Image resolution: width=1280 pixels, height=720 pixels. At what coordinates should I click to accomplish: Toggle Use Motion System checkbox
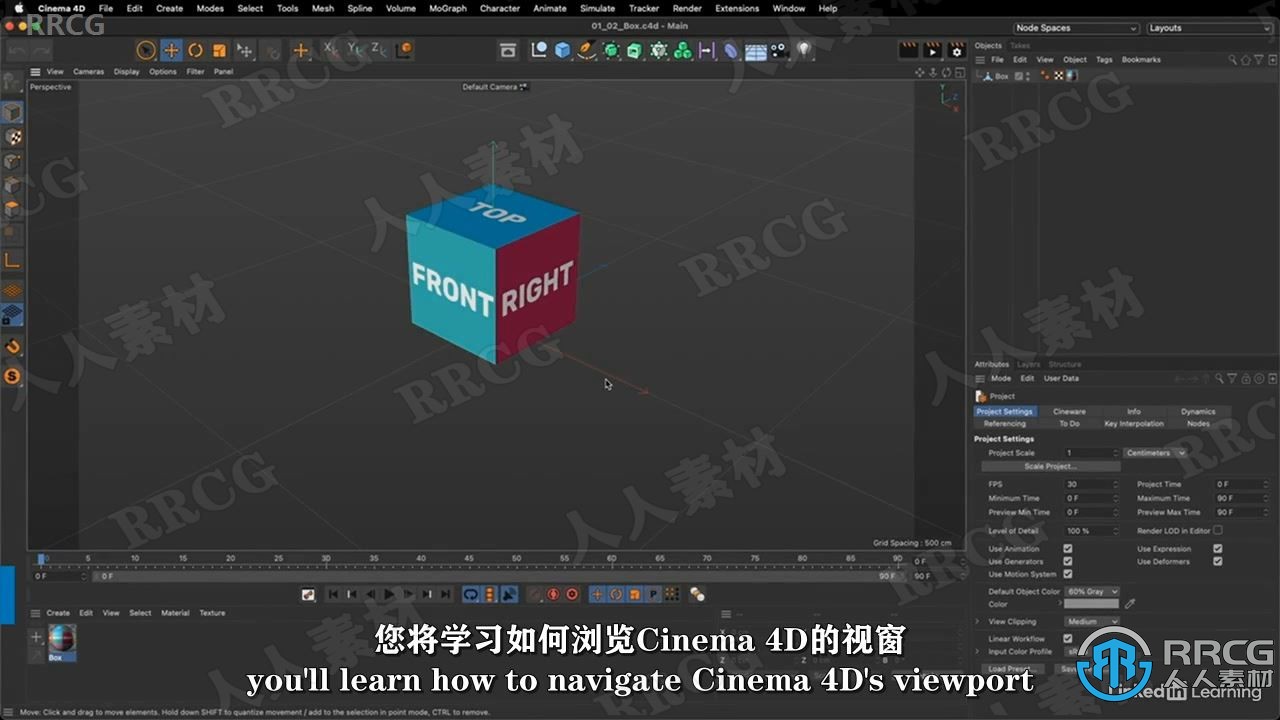tap(1068, 574)
